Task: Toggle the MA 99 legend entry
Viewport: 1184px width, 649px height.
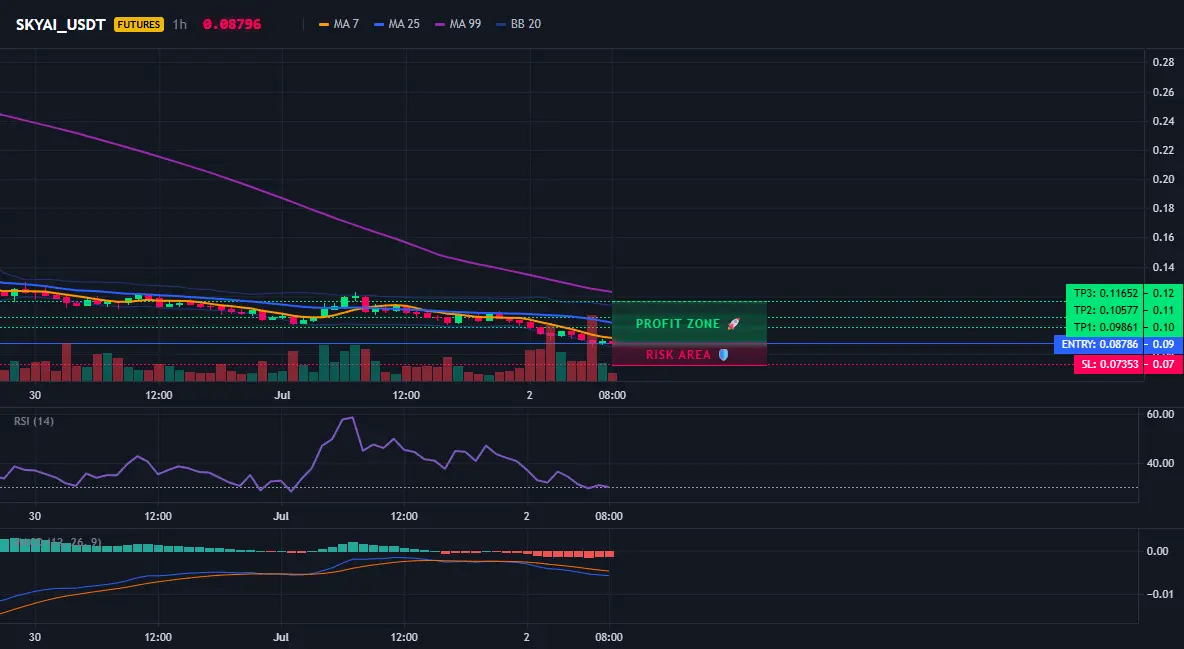Action: click(x=458, y=24)
